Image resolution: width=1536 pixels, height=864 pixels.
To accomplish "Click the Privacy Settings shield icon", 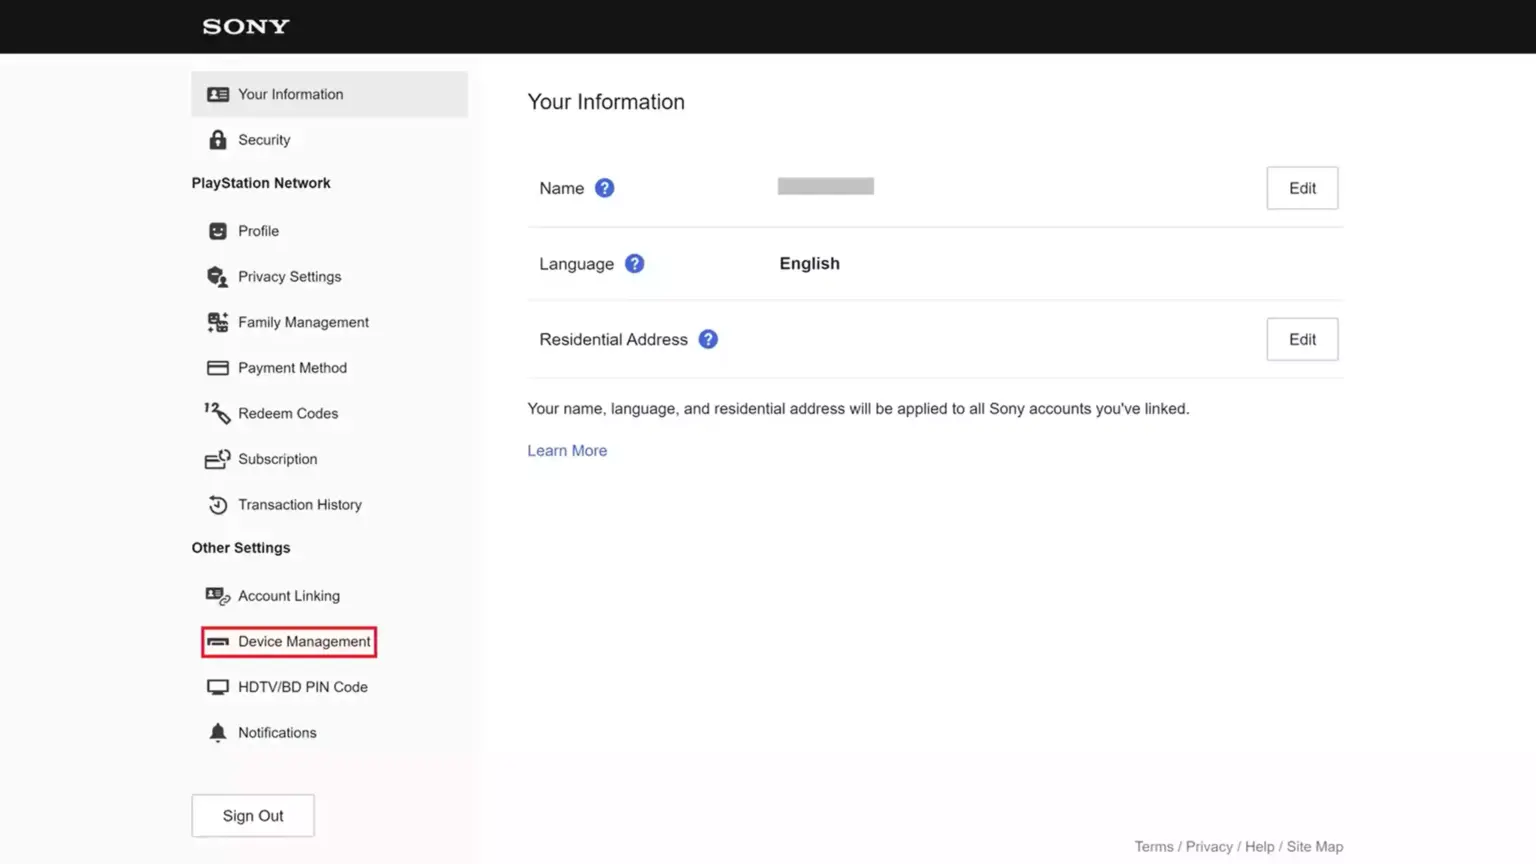I will tap(217, 277).
